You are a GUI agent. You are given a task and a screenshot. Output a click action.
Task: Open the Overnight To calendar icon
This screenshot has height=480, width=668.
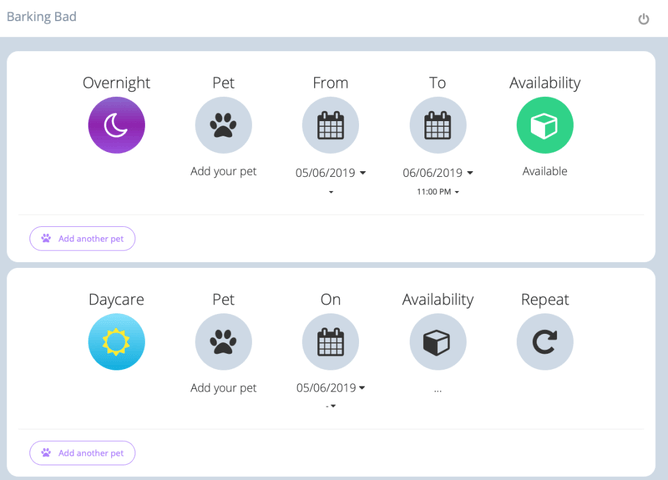pos(438,125)
